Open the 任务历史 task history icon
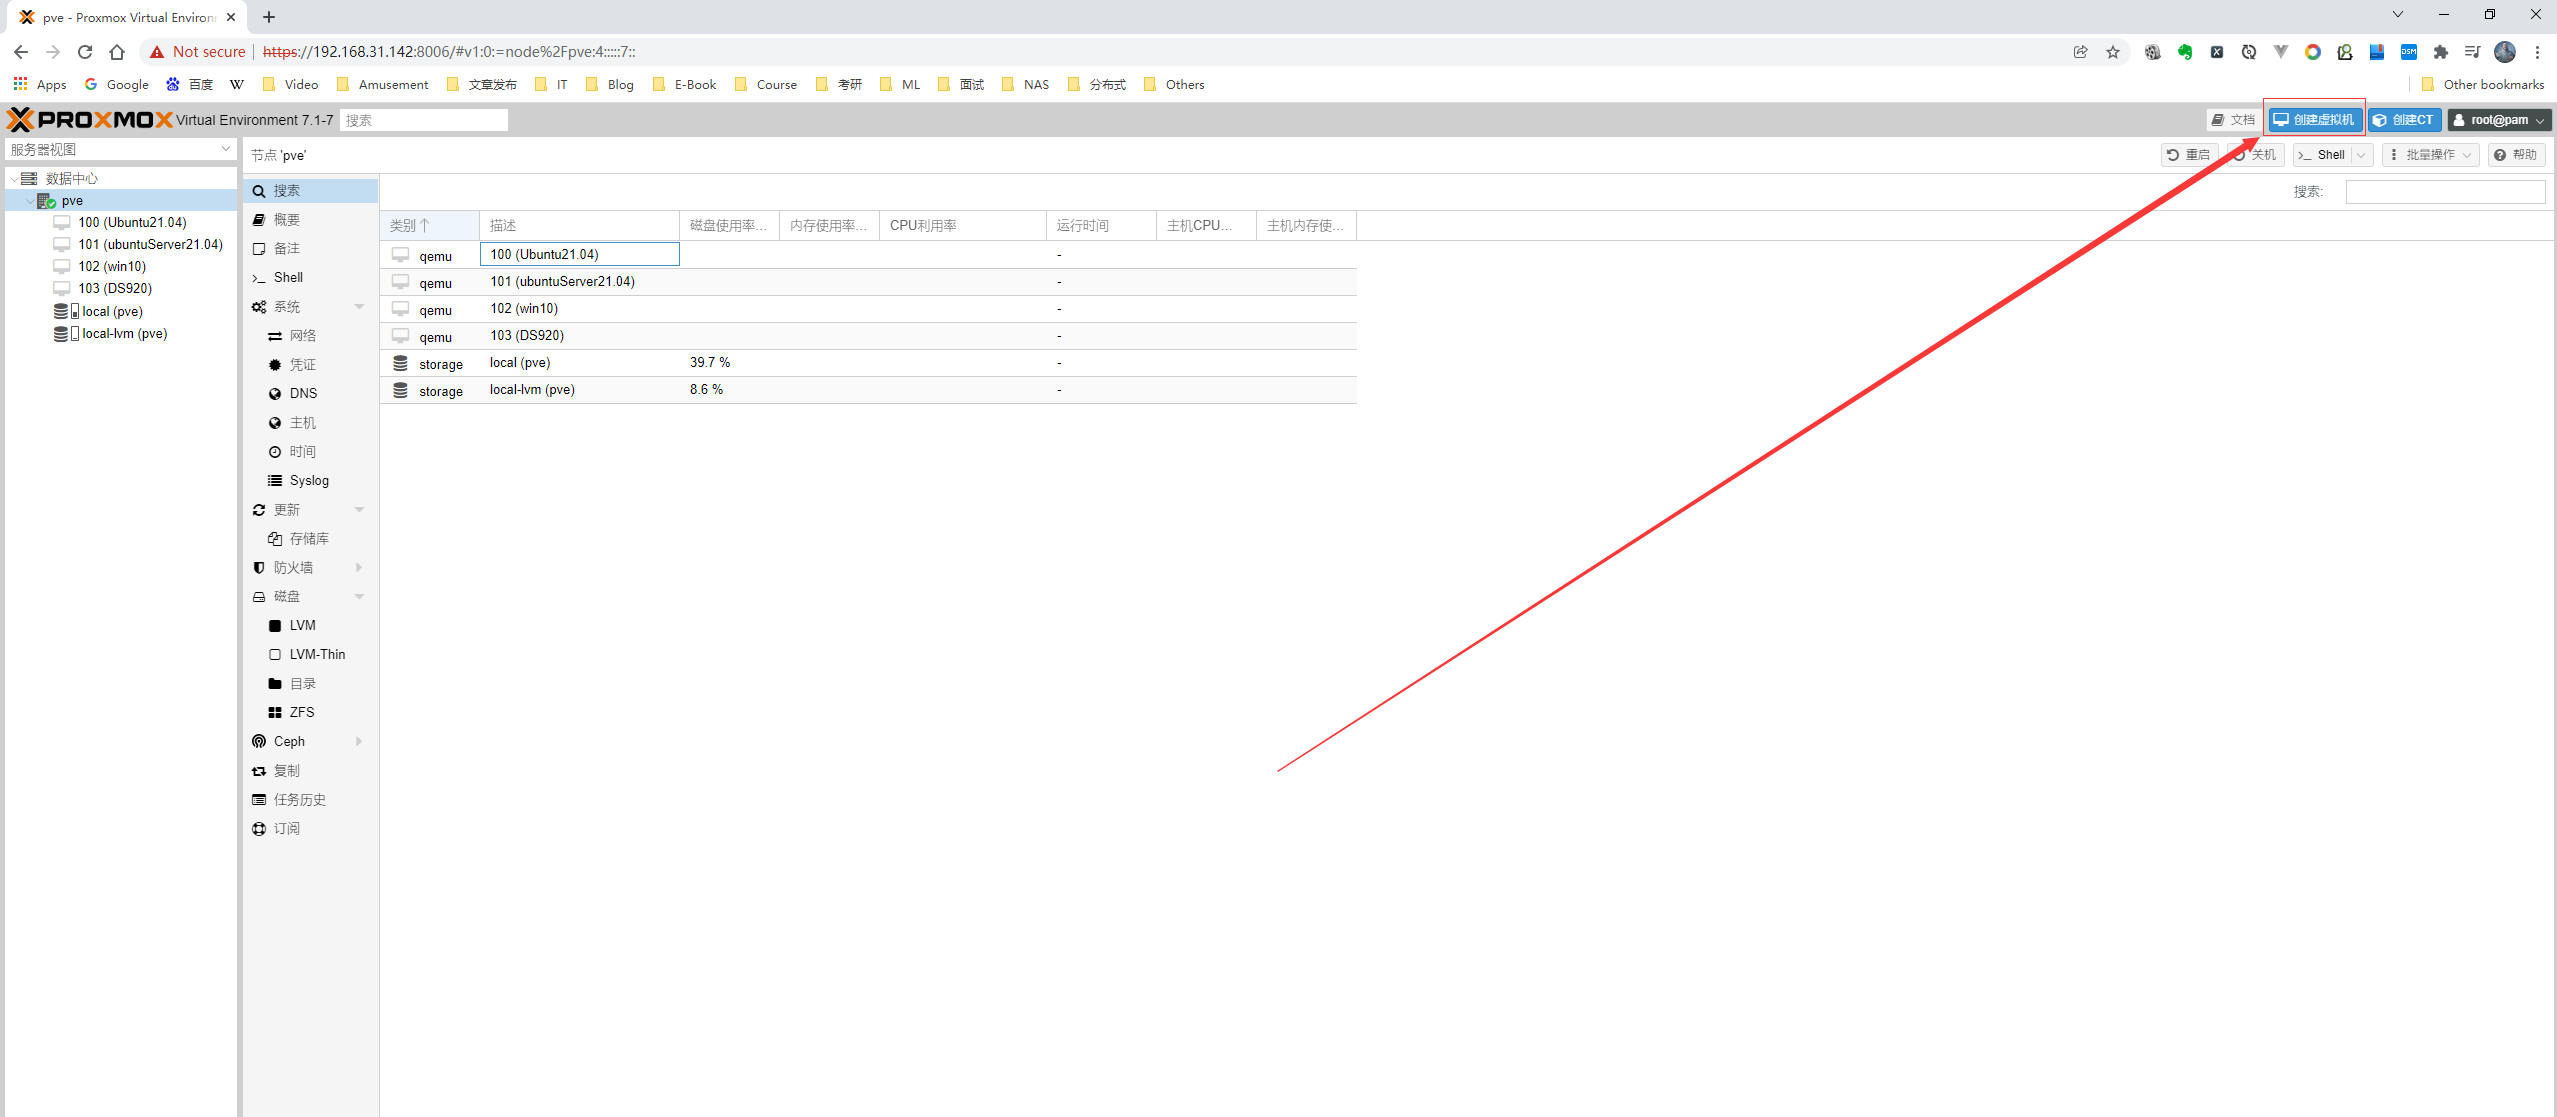The height and width of the screenshot is (1117, 2557). pyautogui.click(x=259, y=800)
